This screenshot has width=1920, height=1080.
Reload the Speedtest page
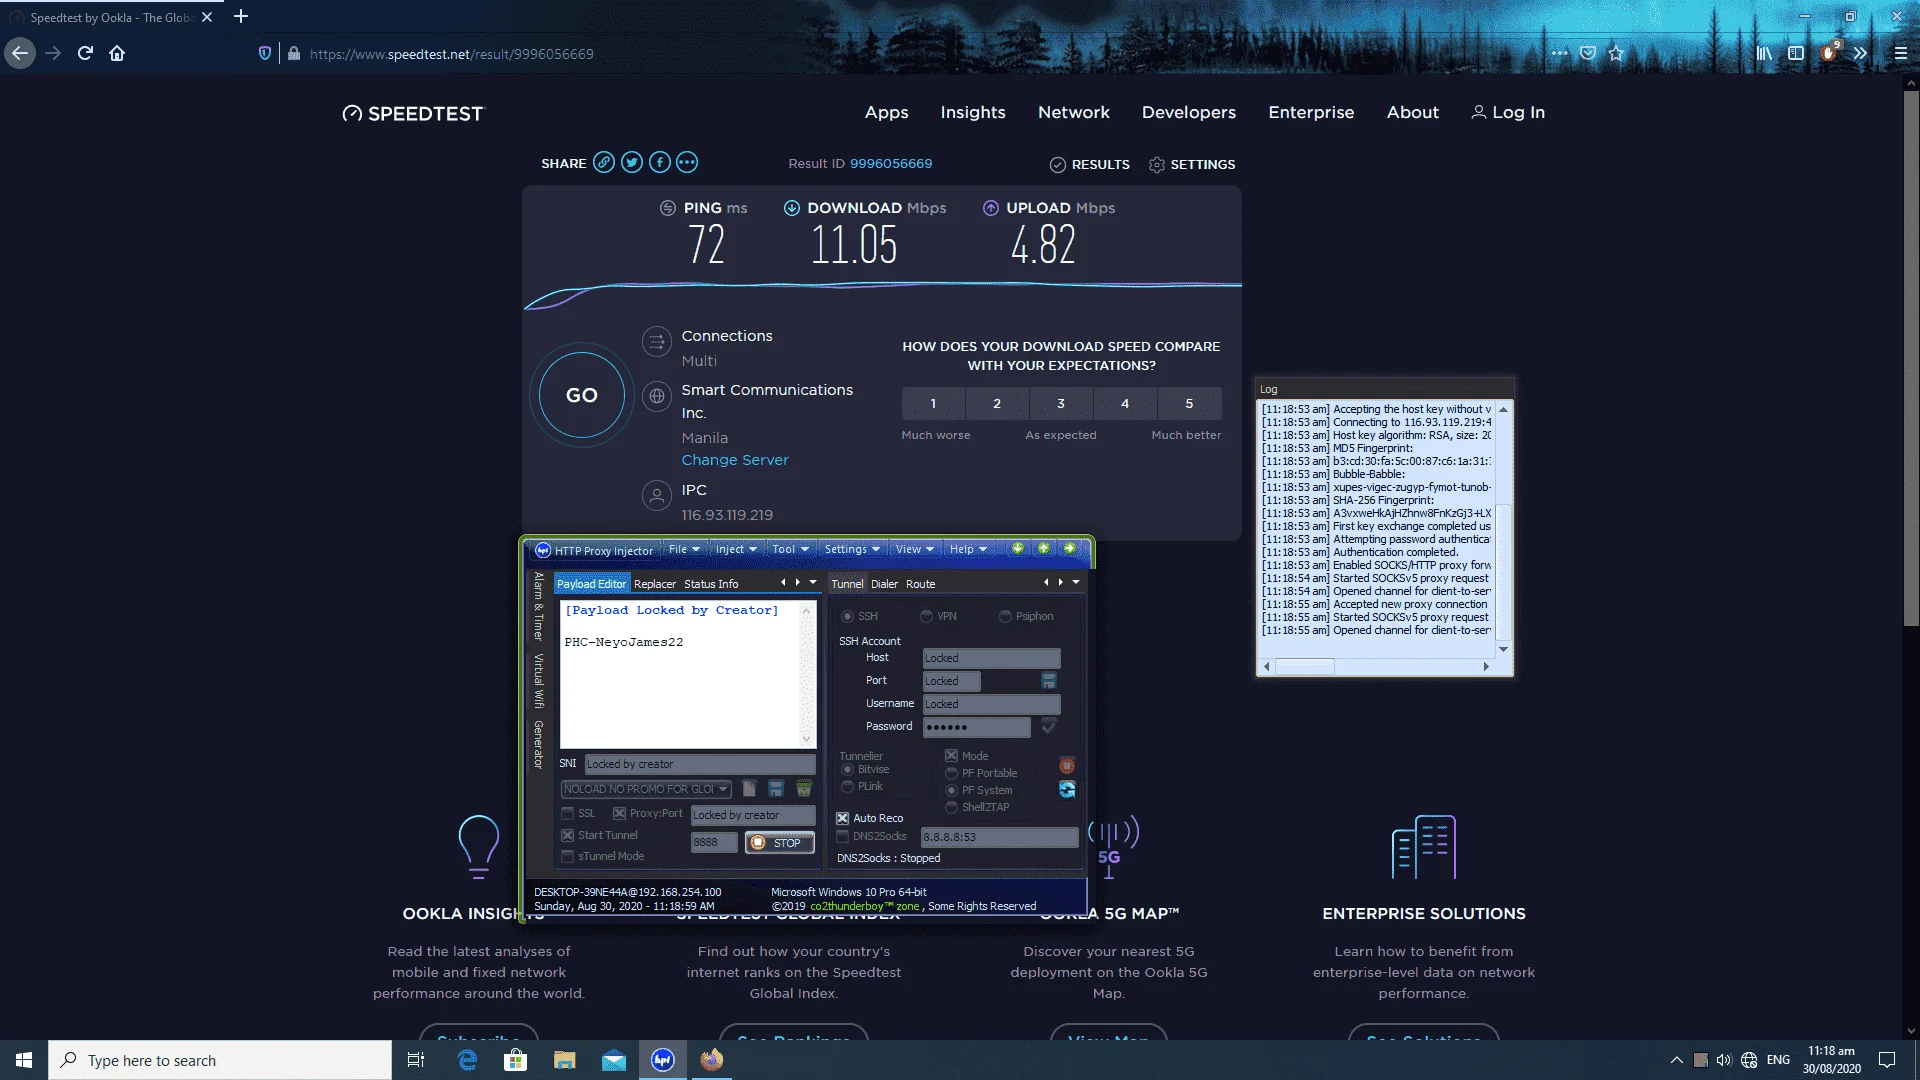[85, 53]
